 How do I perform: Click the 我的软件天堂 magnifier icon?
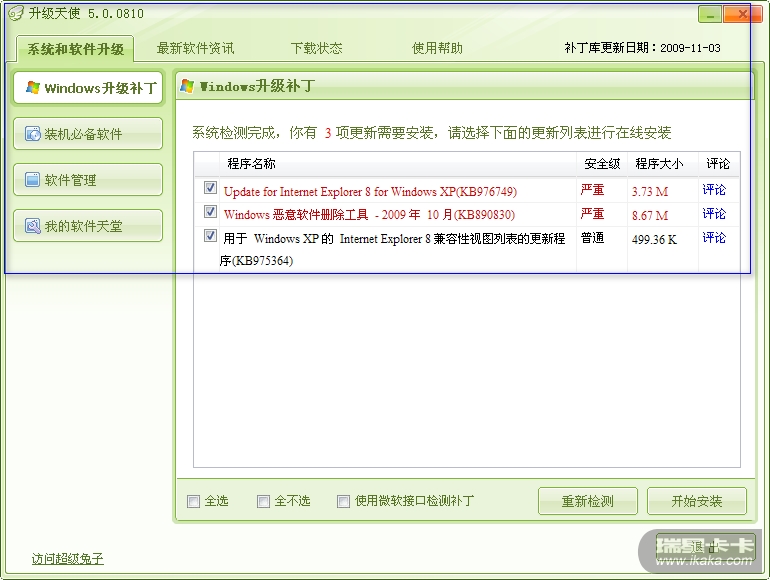pyautogui.click(x=33, y=226)
